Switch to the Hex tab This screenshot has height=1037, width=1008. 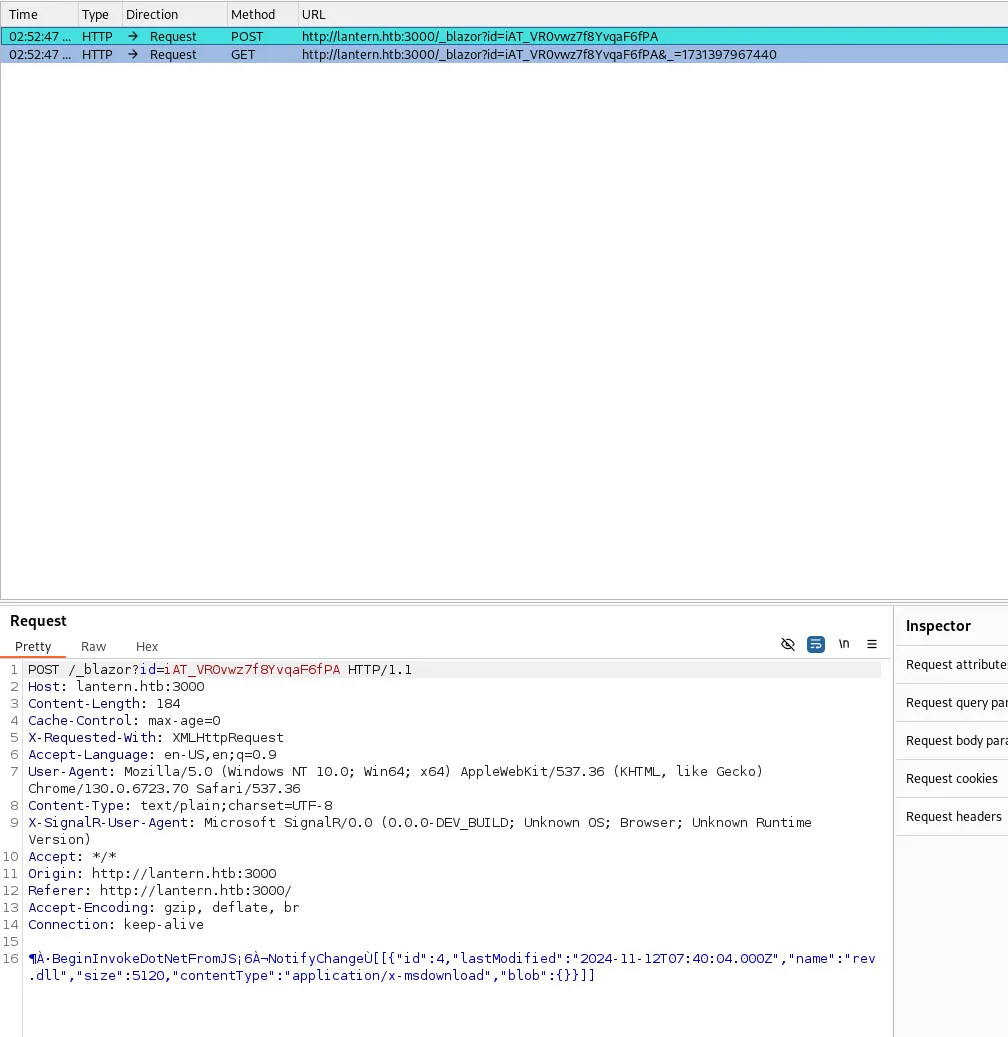[x=147, y=647]
